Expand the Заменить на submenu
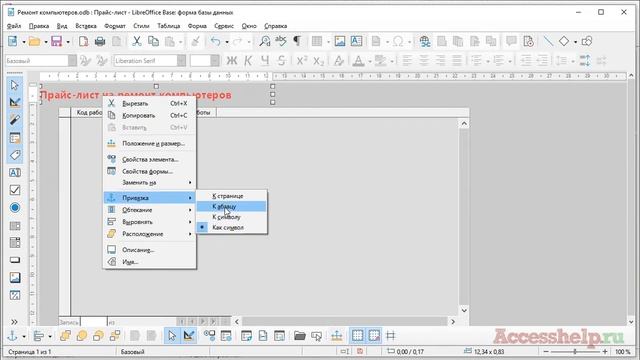 pyautogui.click(x=149, y=182)
